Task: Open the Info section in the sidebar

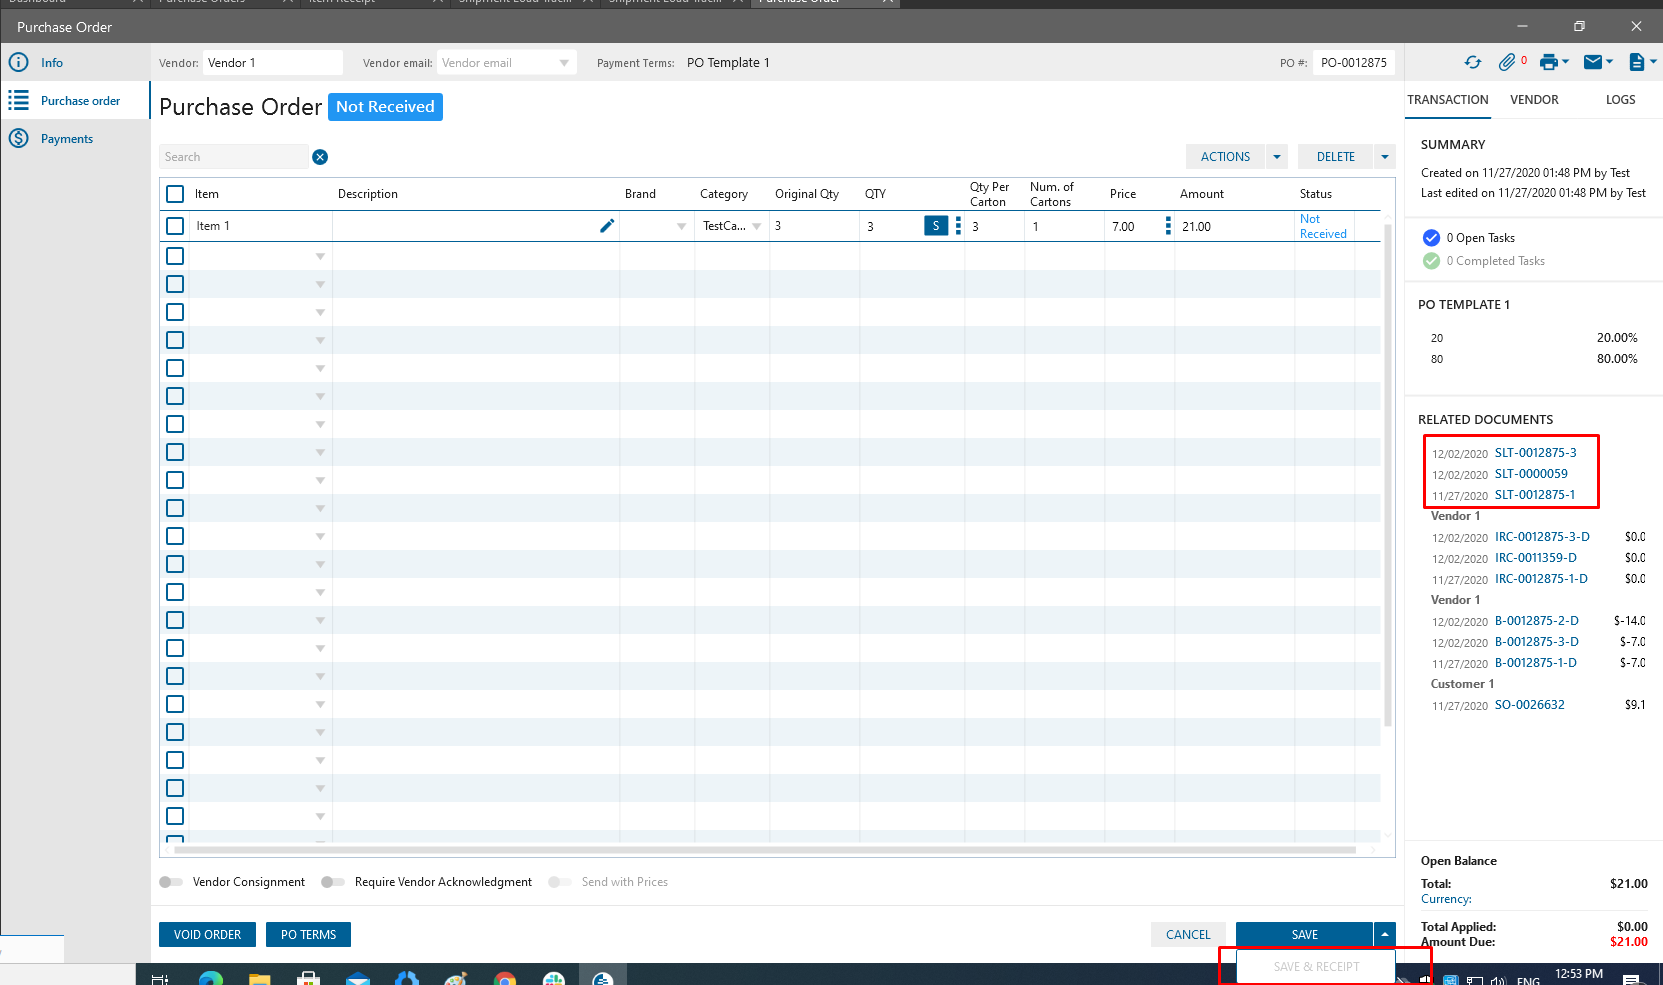Action: (x=76, y=63)
